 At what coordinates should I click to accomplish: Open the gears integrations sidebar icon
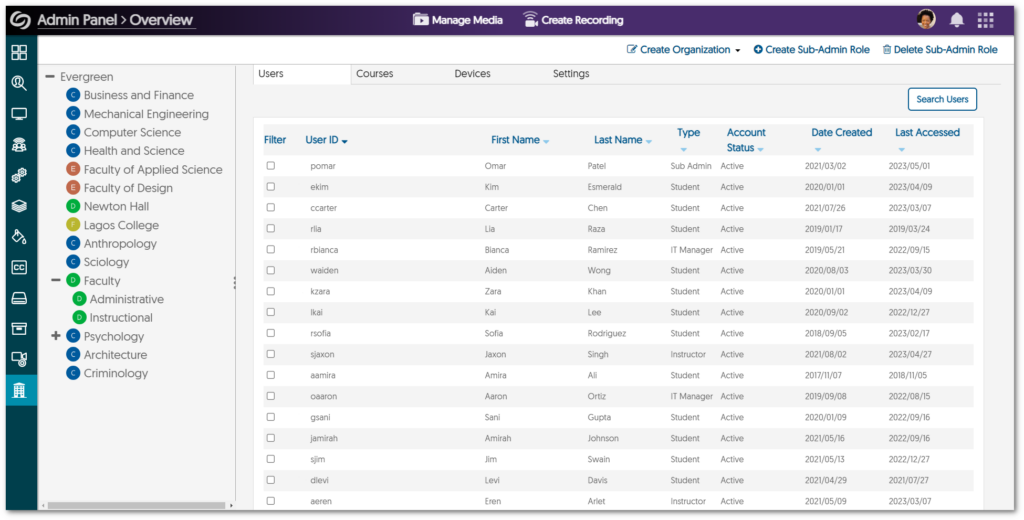point(20,176)
